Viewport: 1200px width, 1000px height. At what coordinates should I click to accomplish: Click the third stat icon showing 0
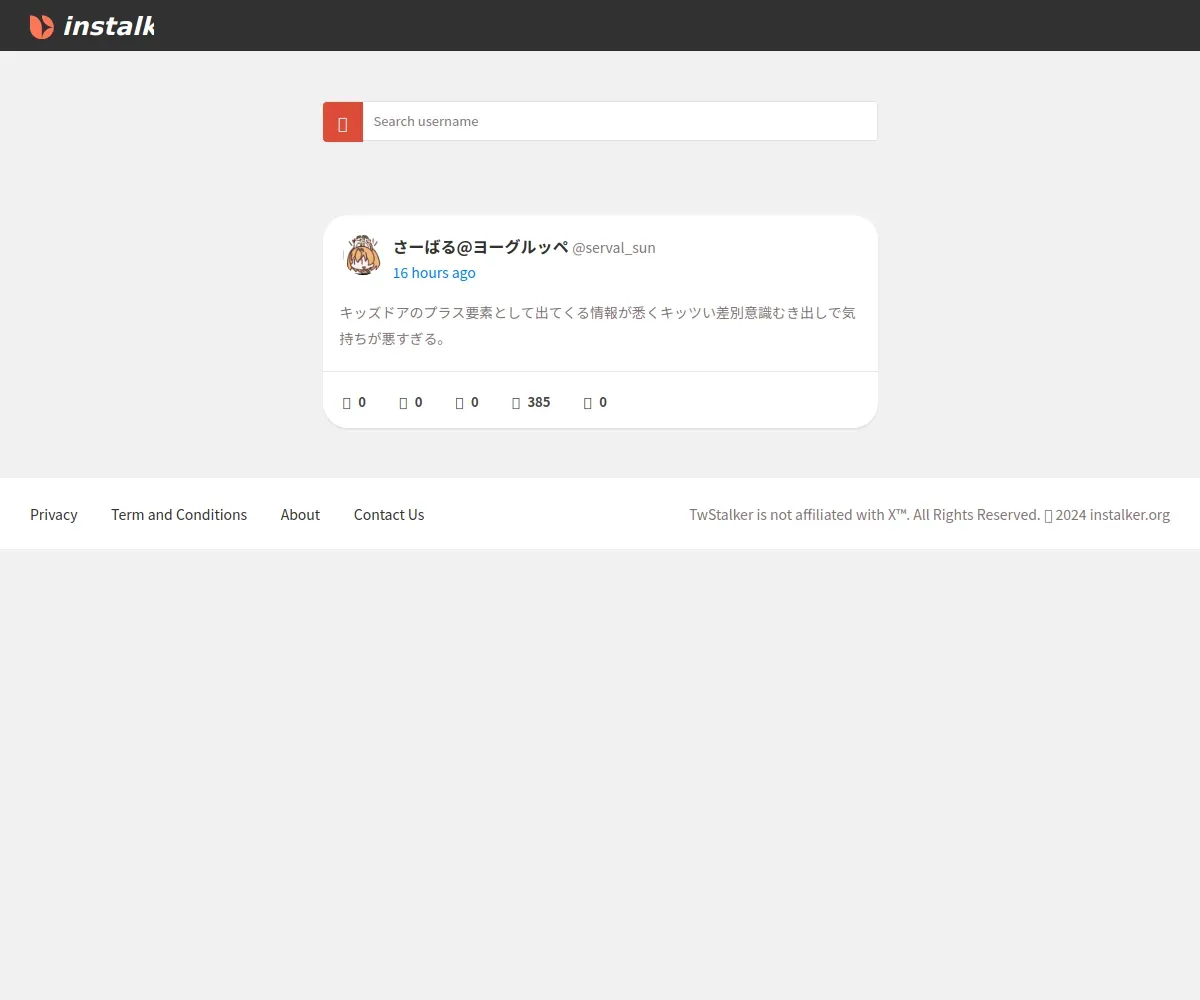[459, 402]
